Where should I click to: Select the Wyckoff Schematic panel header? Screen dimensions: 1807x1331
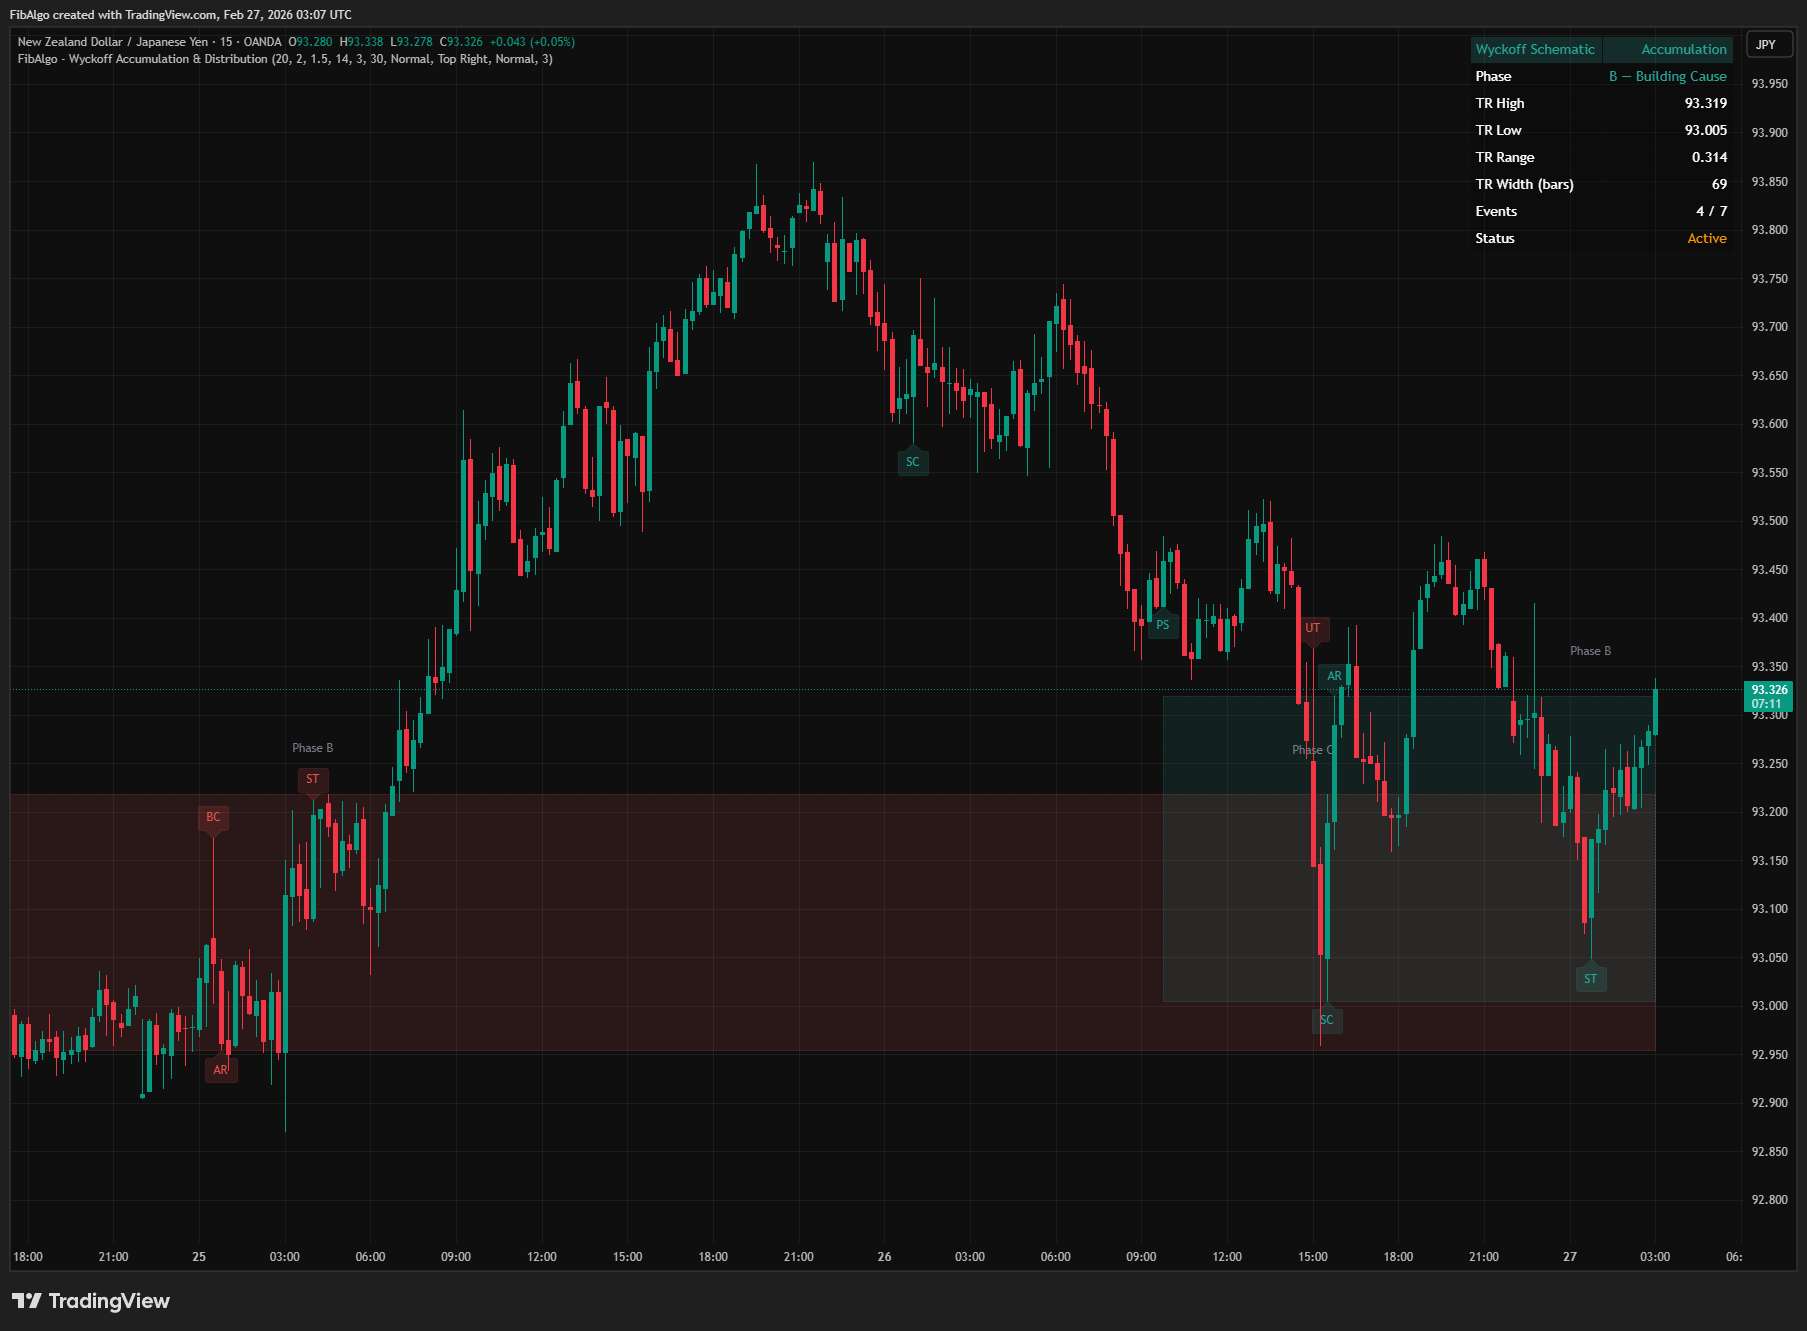pyautogui.click(x=1535, y=48)
